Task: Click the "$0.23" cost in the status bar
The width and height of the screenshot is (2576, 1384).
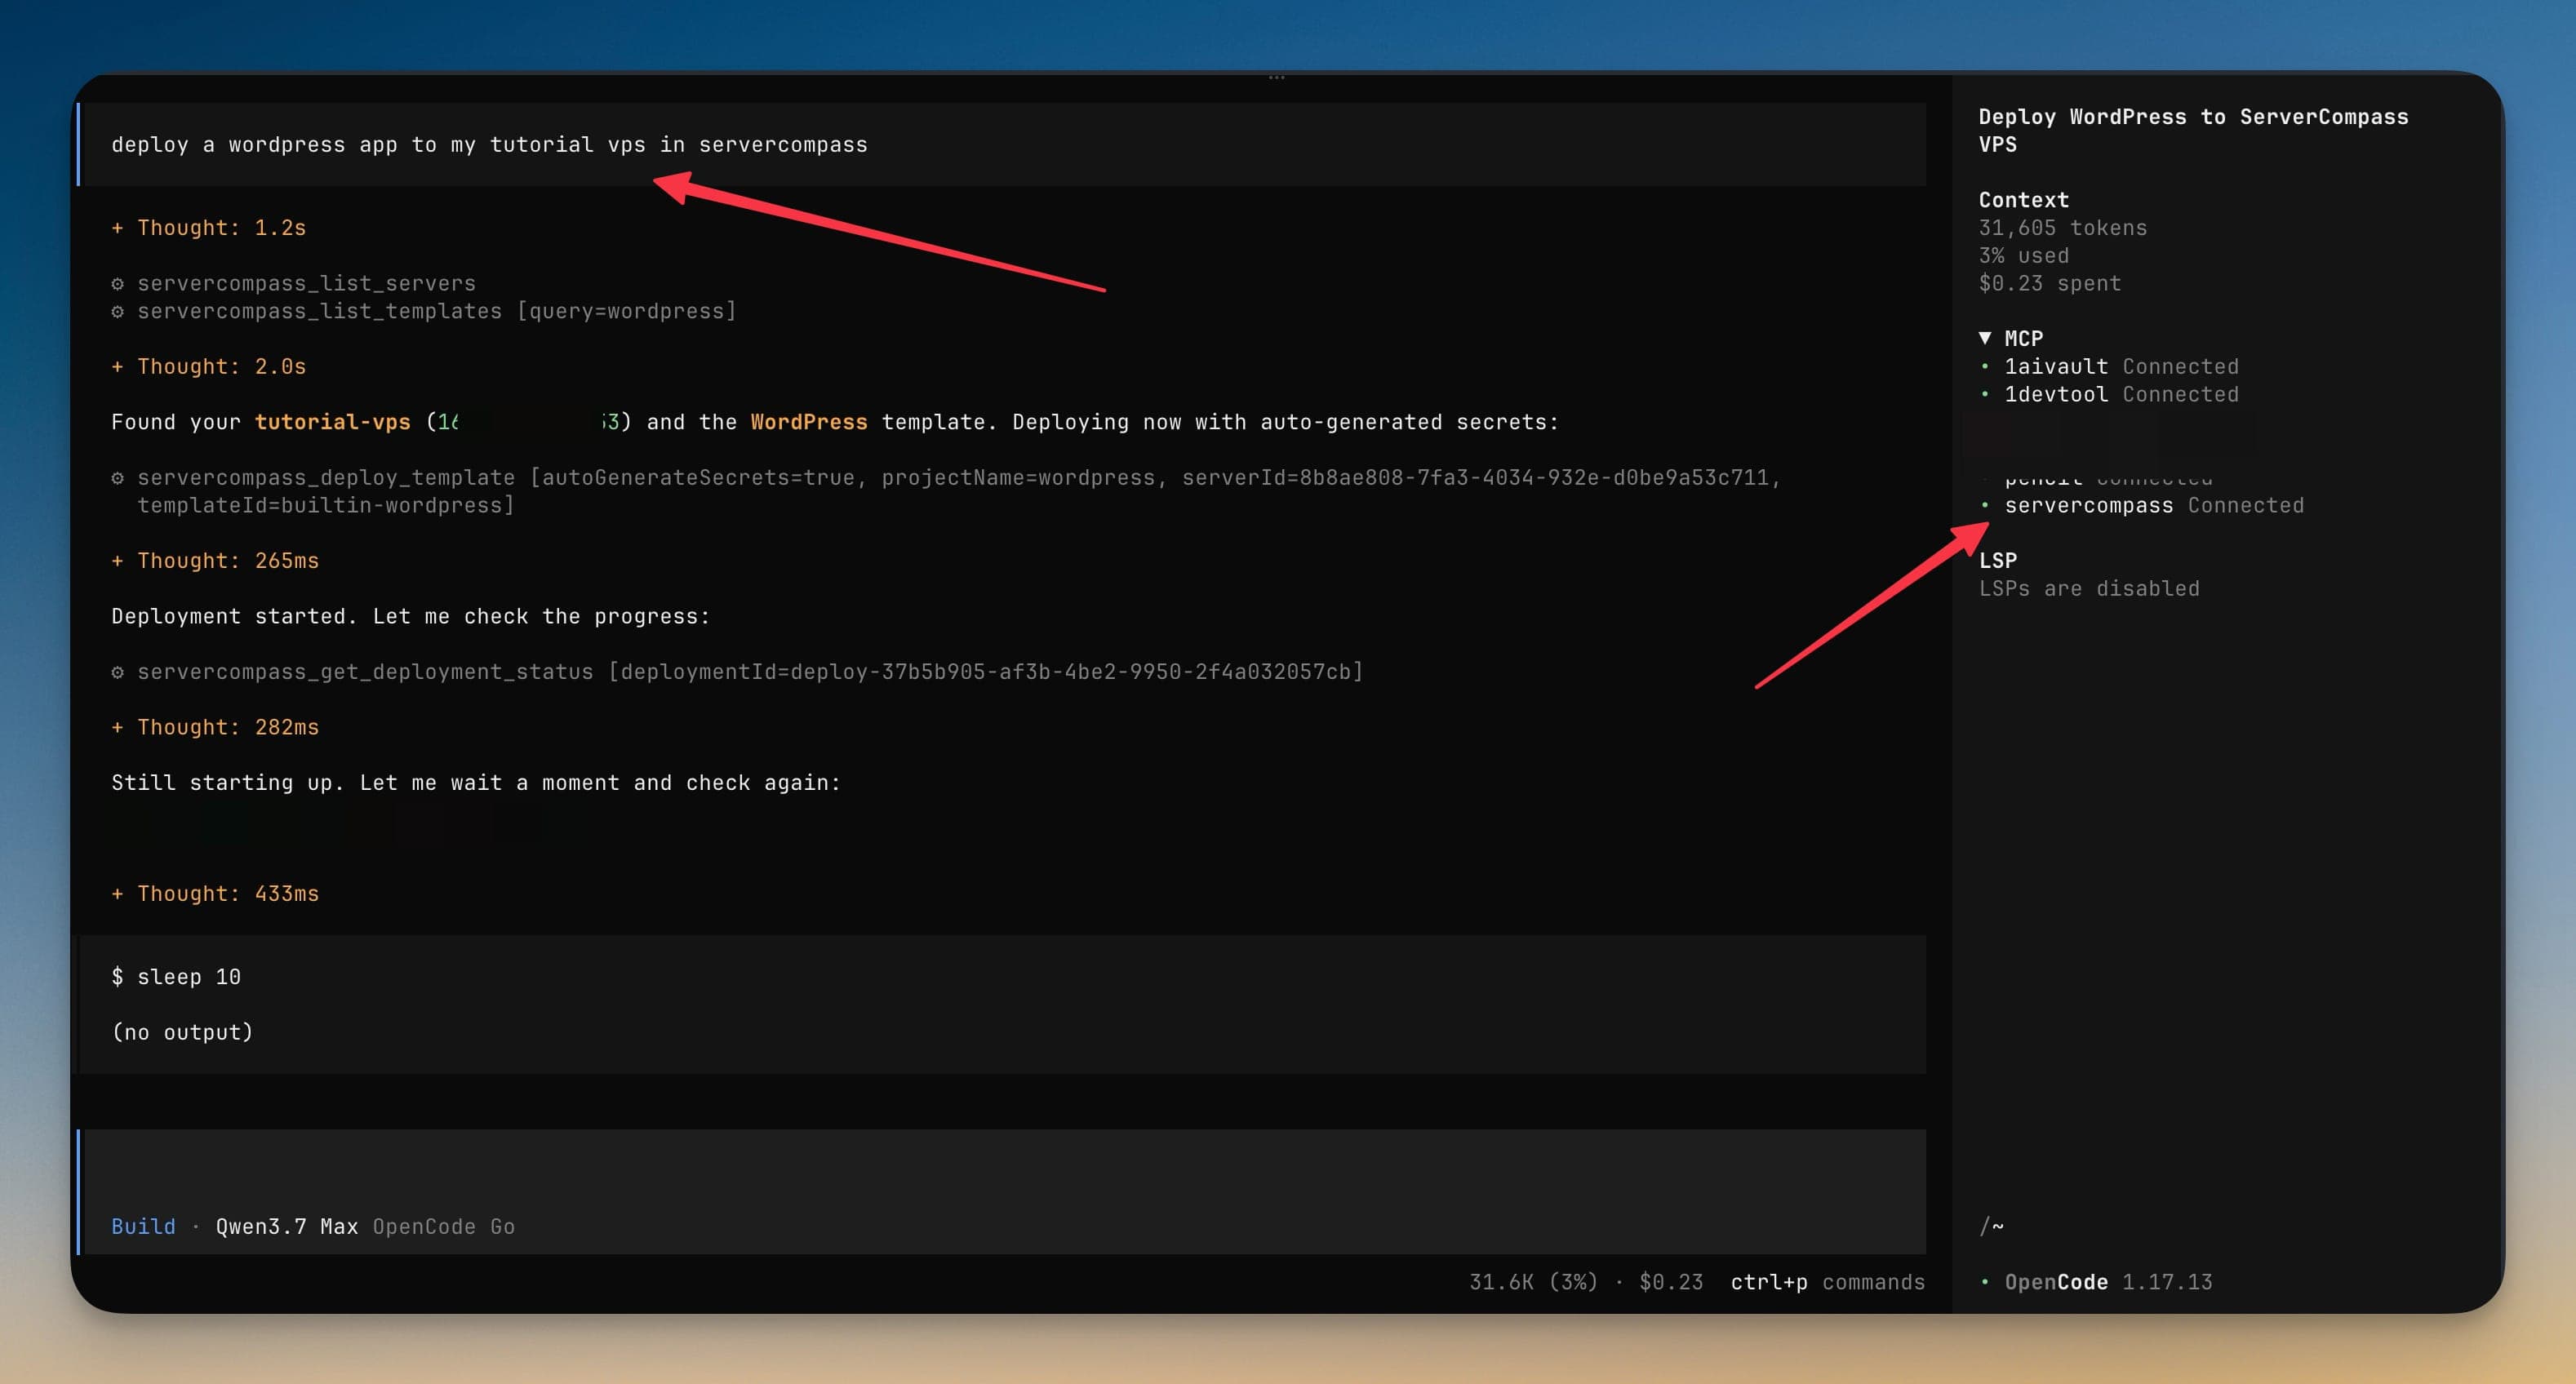Action: 1671,1282
